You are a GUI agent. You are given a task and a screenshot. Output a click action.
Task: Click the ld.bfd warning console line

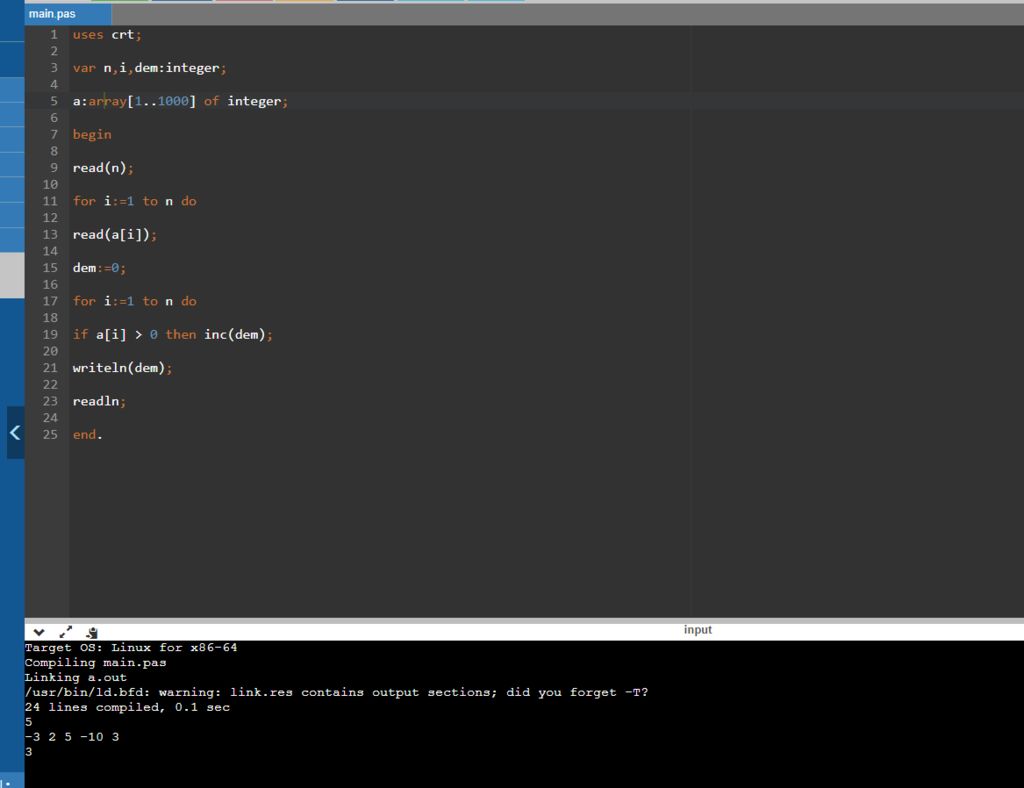click(336, 692)
